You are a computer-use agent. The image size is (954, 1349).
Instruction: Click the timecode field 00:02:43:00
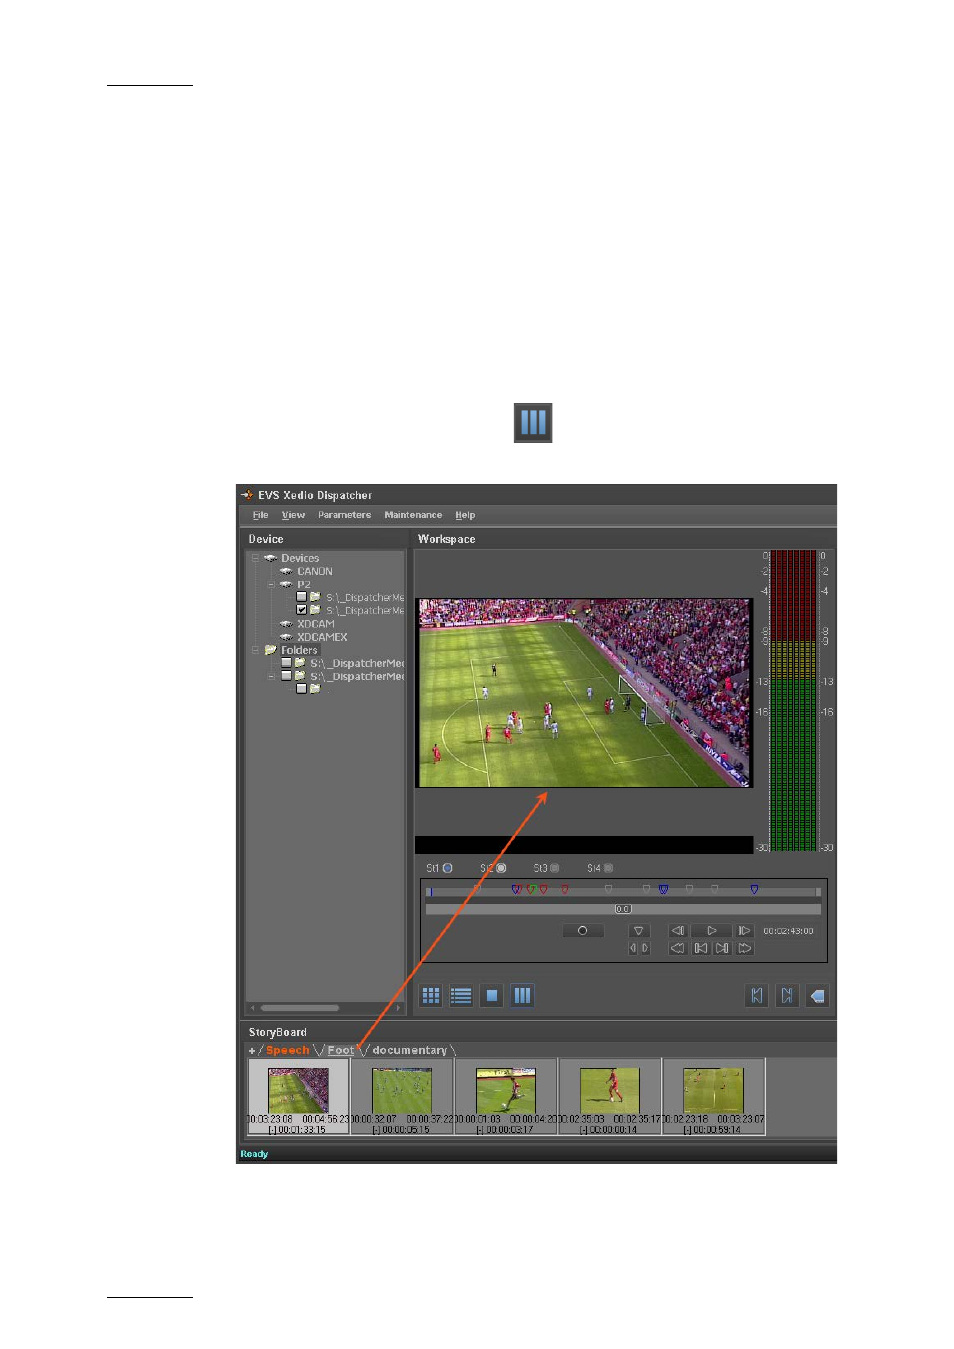pyautogui.click(x=788, y=931)
